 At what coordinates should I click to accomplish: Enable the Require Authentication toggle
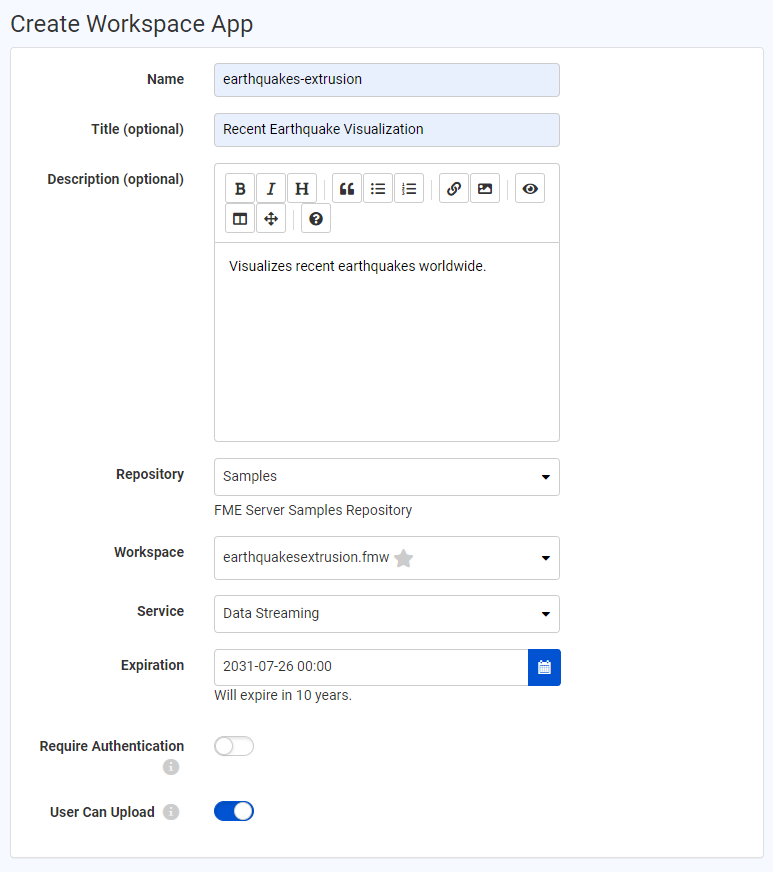click(233, 746)
